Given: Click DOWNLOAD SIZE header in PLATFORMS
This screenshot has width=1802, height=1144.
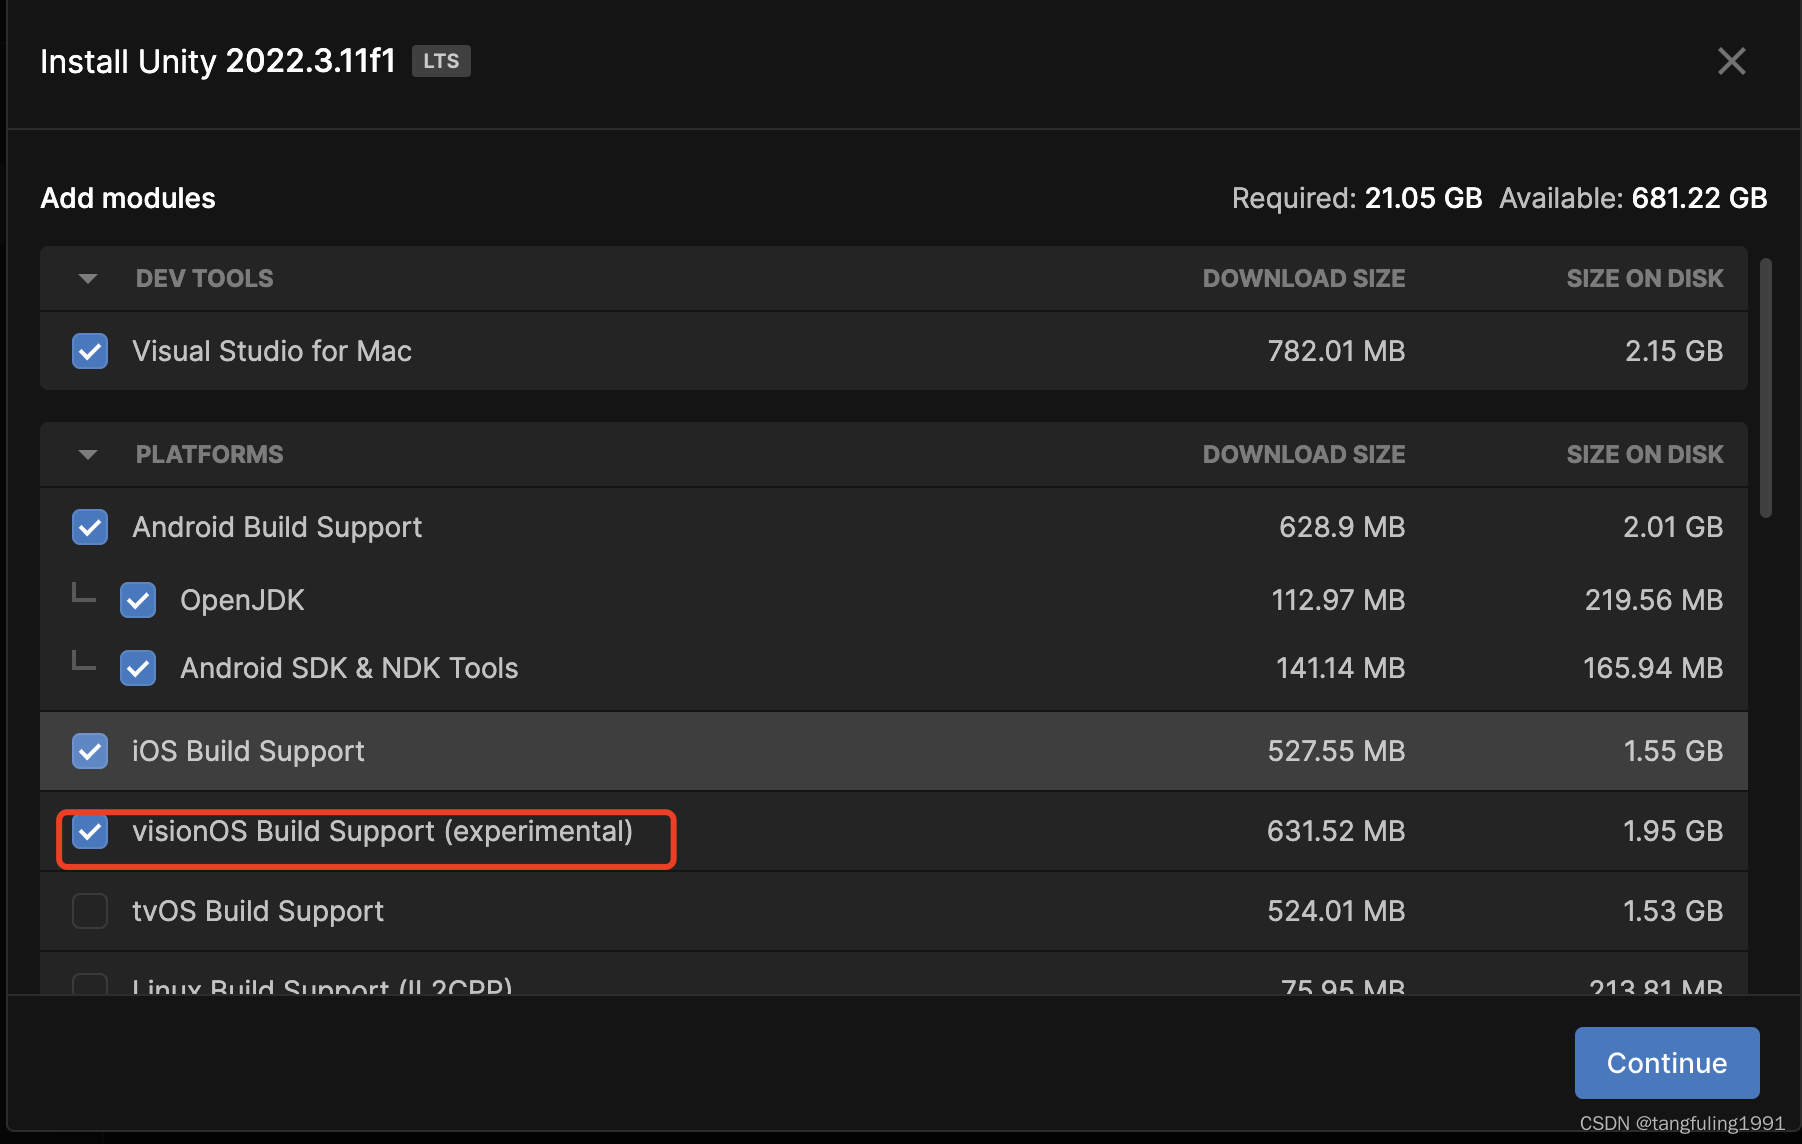Looking at the screenshot, I should click(x=1304, y=455).
